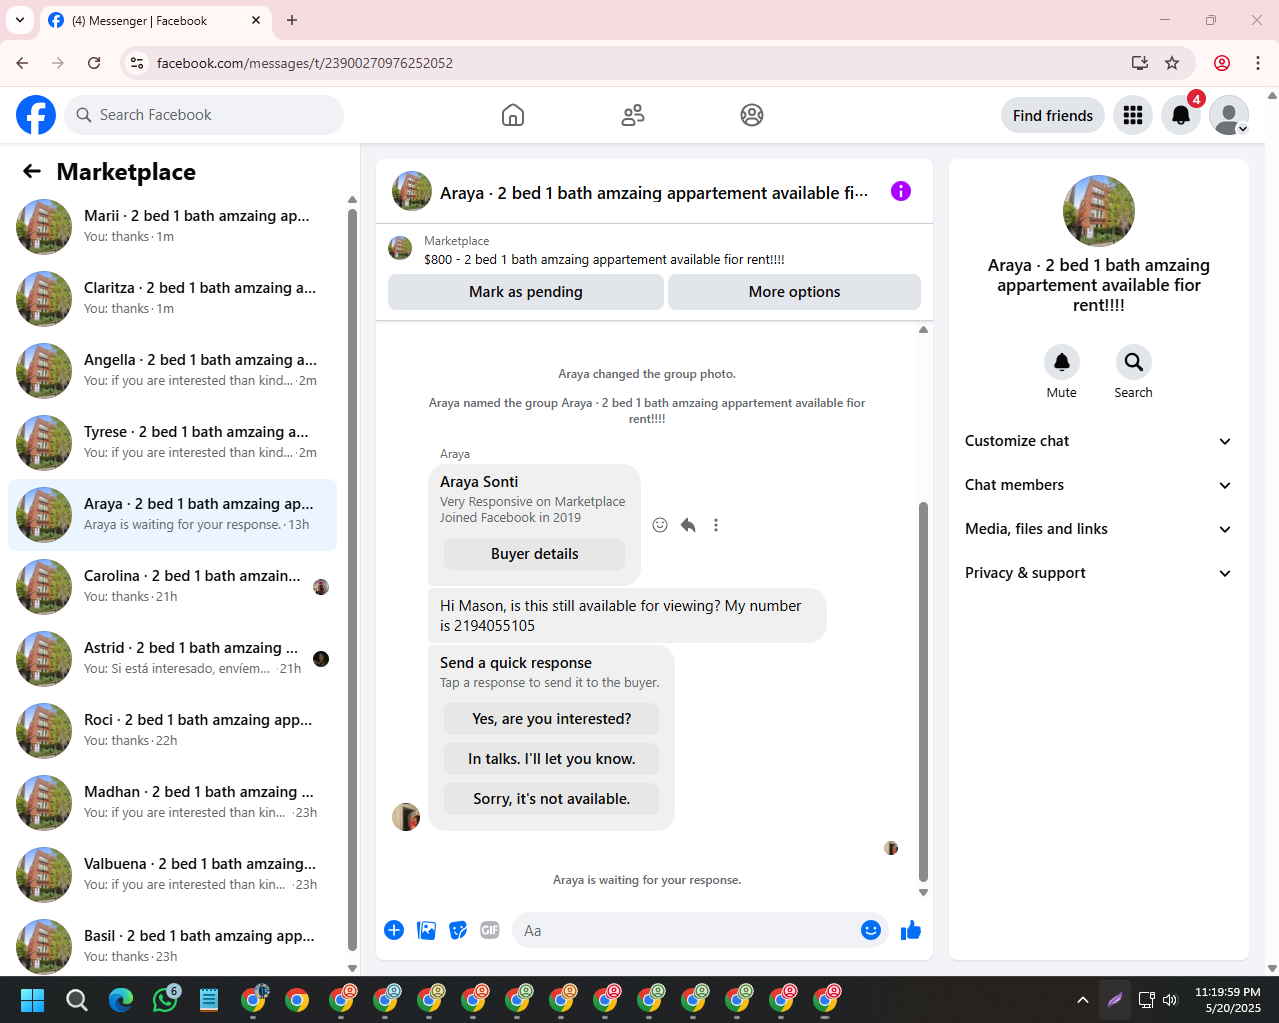1279x1023 pixels.
Task: Click the Search Facebook field
Action: [x=204, y=115]
